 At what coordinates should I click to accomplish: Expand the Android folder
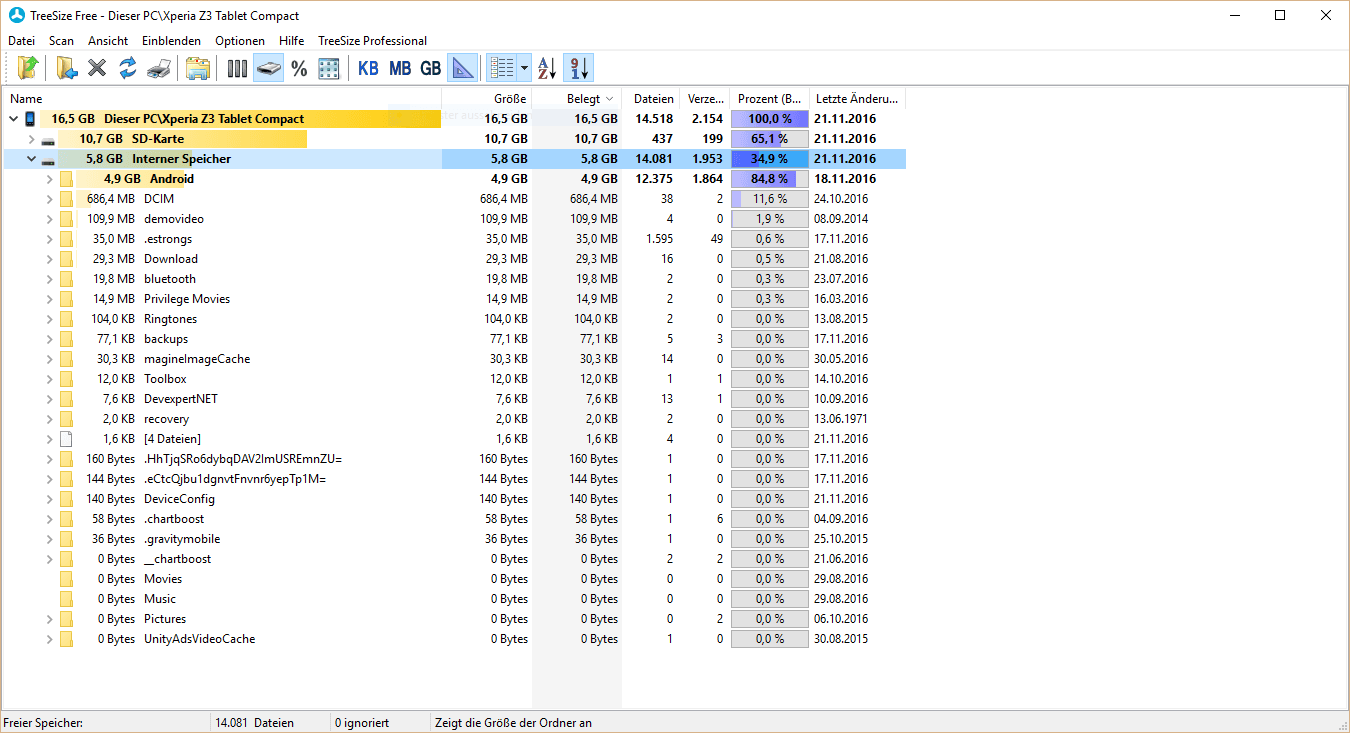(x=50, y=179)
